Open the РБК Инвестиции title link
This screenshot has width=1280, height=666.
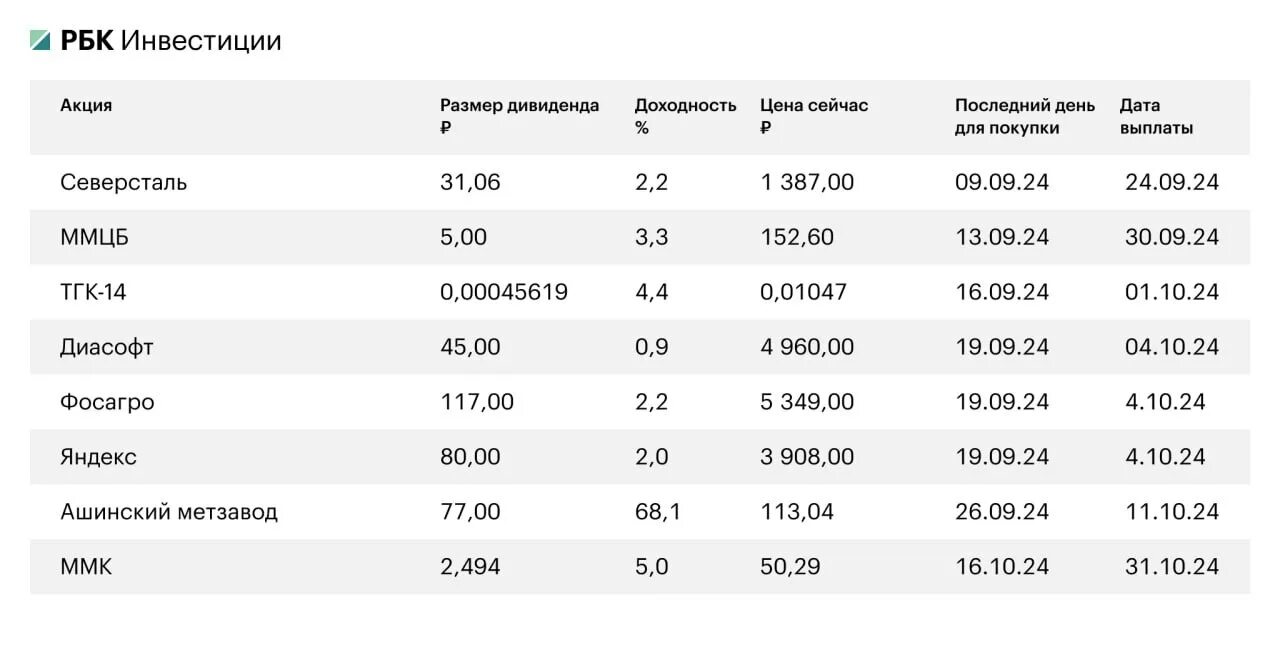pos(171,41)
